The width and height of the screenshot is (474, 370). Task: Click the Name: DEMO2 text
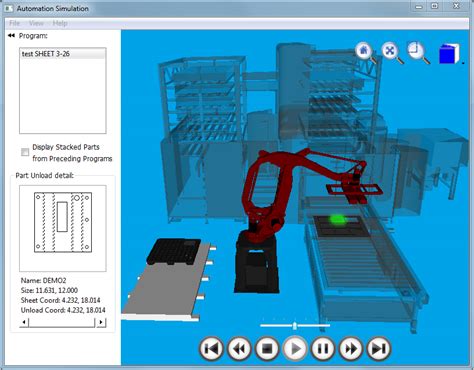point(43,280)
